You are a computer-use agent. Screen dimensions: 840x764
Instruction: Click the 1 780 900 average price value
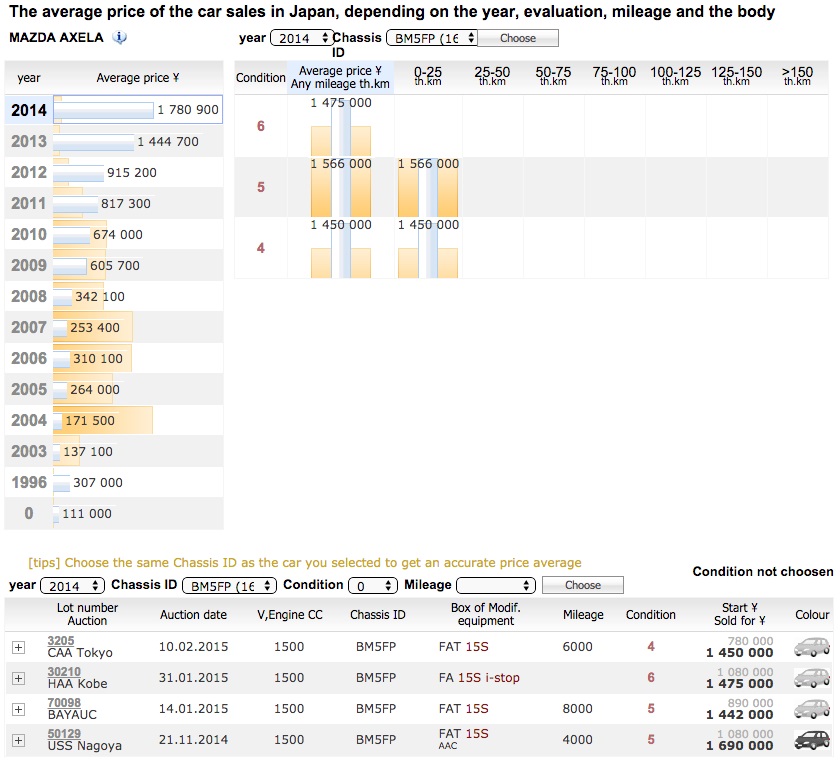[188, 110]
